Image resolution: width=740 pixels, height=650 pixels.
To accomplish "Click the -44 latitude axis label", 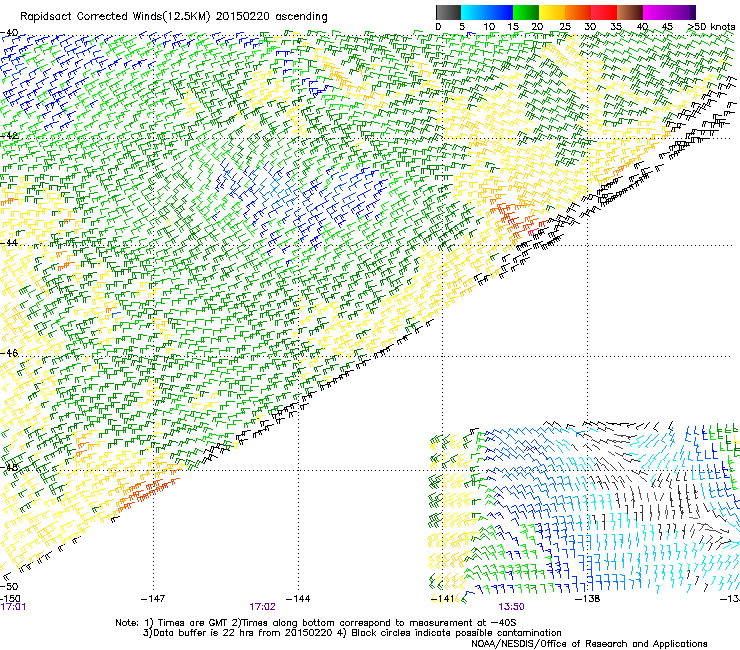I will pyautogui.click(x=9, y=243).
